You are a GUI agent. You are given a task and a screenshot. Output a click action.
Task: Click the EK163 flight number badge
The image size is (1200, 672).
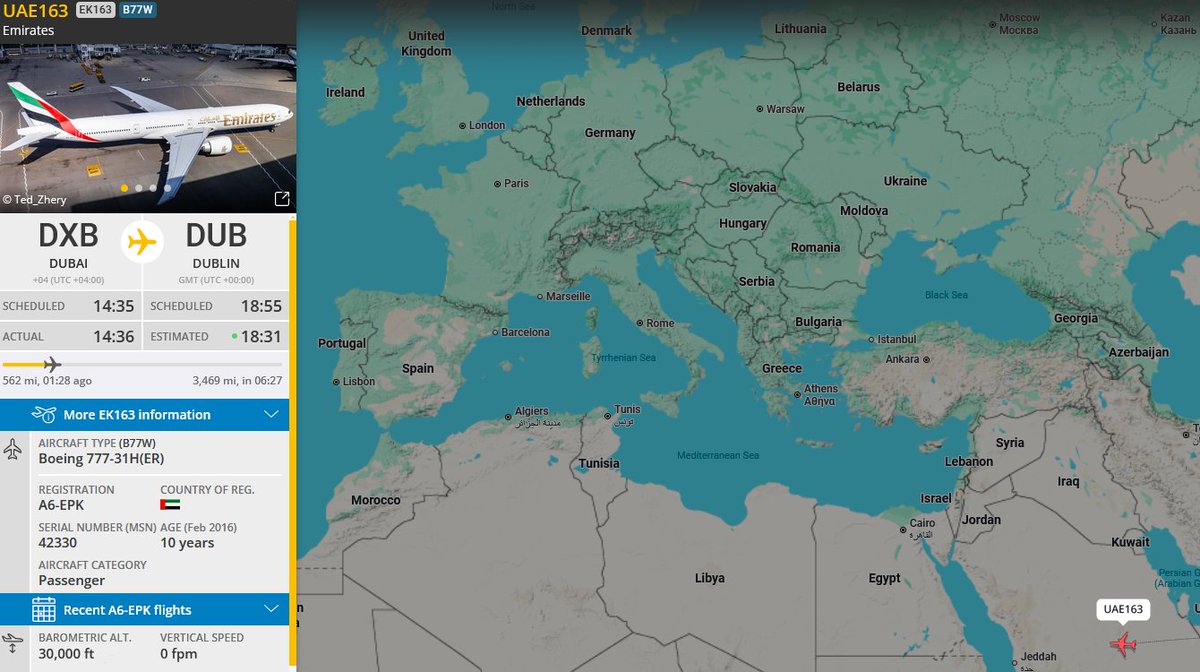pyautogui.click(x=95, y=10)
